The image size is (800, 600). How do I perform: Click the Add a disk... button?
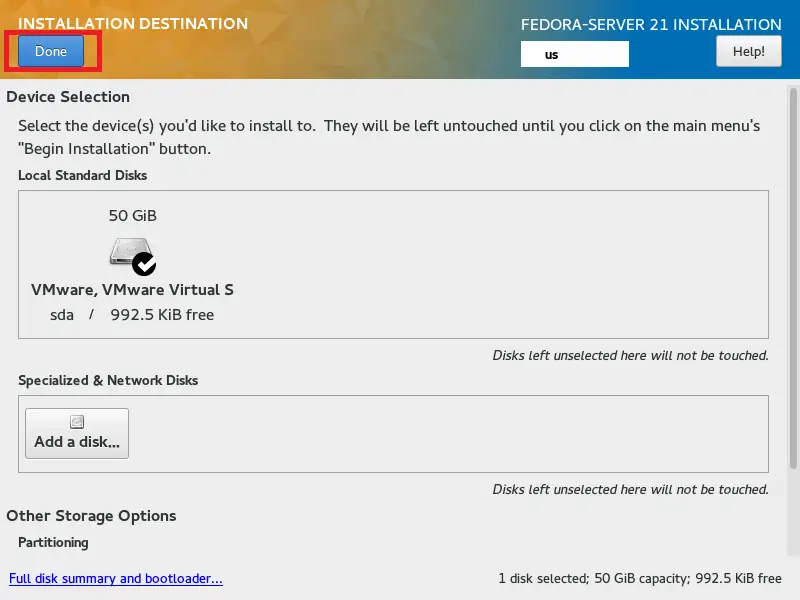point(77,433)
